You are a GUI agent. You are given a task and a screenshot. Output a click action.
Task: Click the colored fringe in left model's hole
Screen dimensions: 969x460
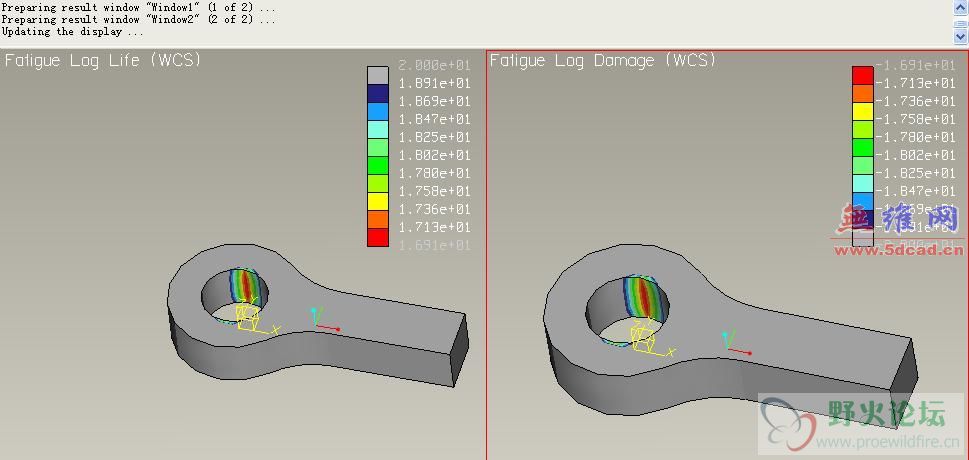[x=244, y=286]
